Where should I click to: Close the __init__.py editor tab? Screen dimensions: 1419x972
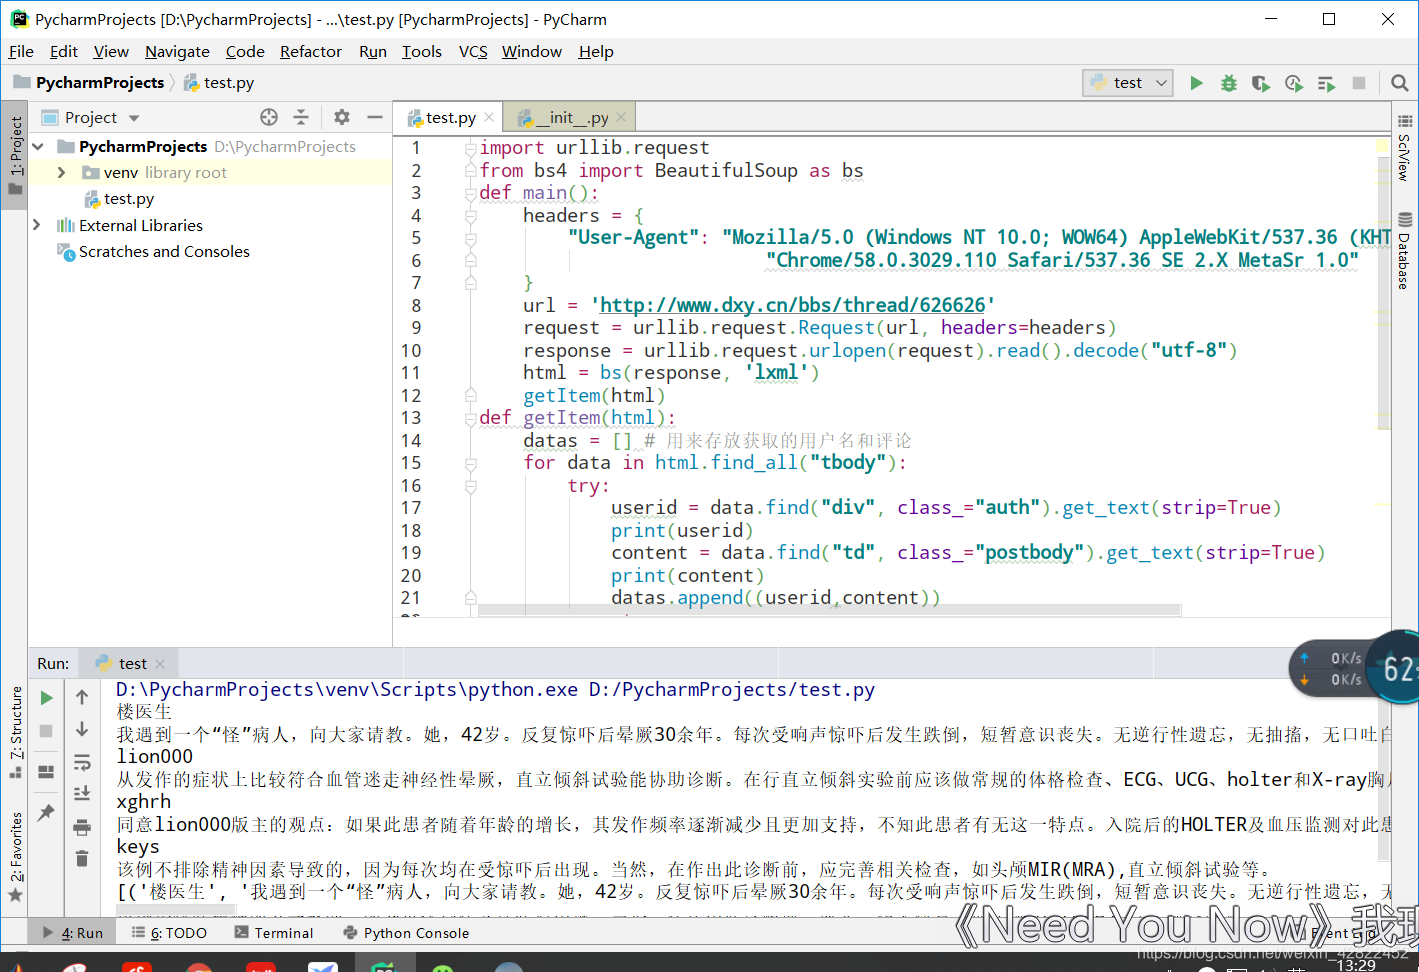(621, 117)
